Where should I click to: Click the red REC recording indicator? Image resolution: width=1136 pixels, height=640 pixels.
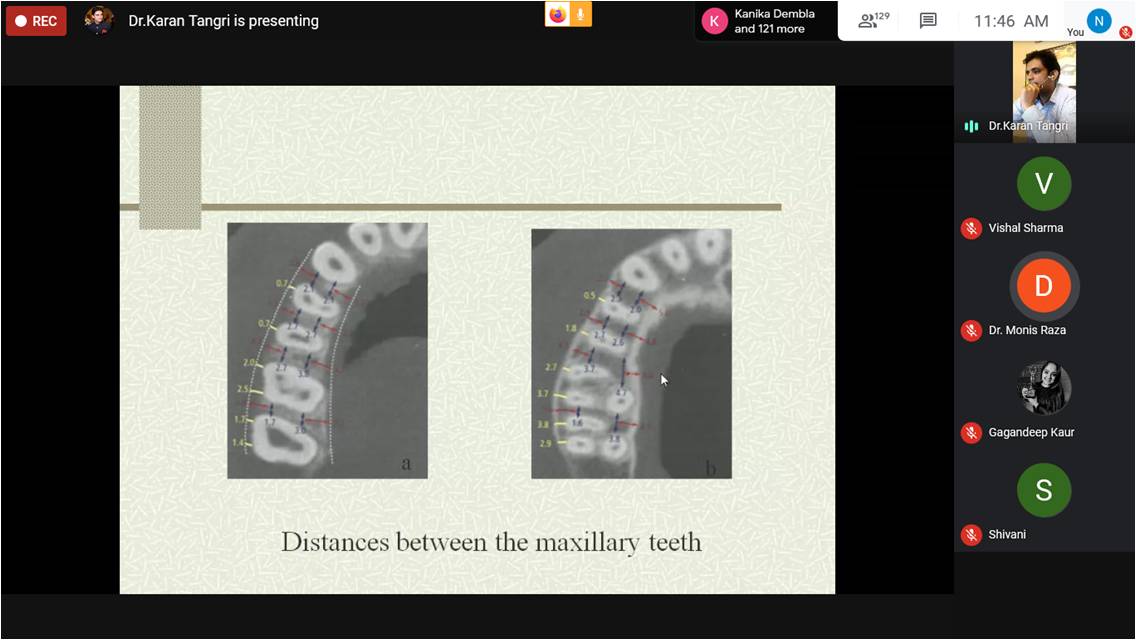(x=36, y=21)
